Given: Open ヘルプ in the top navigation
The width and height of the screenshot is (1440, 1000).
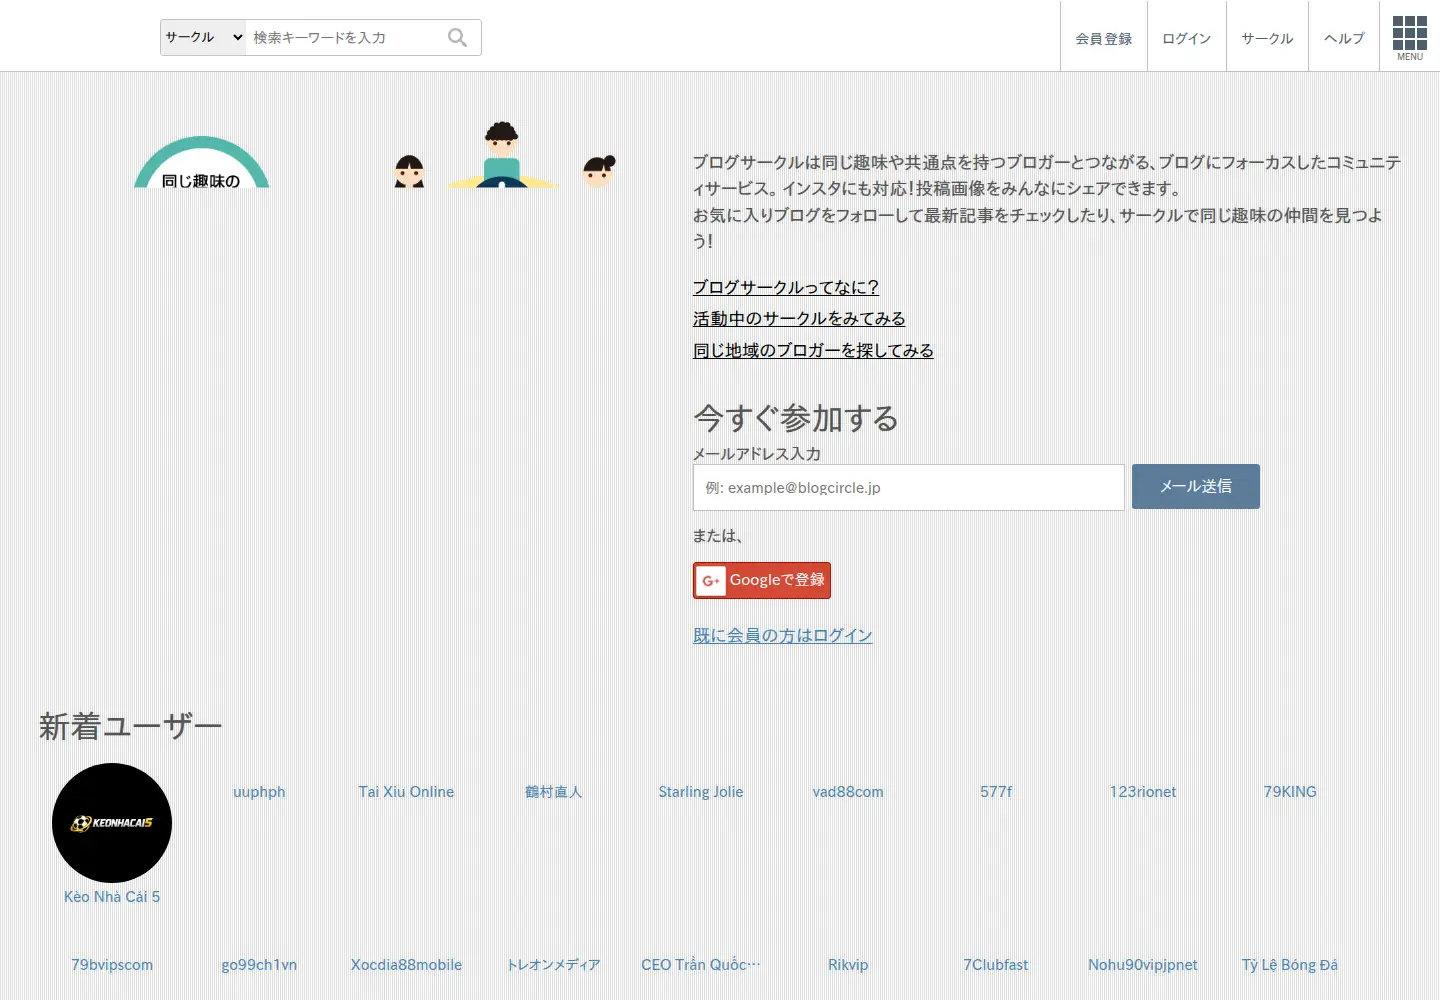Looking at the screenshot, I should 1344,39.
